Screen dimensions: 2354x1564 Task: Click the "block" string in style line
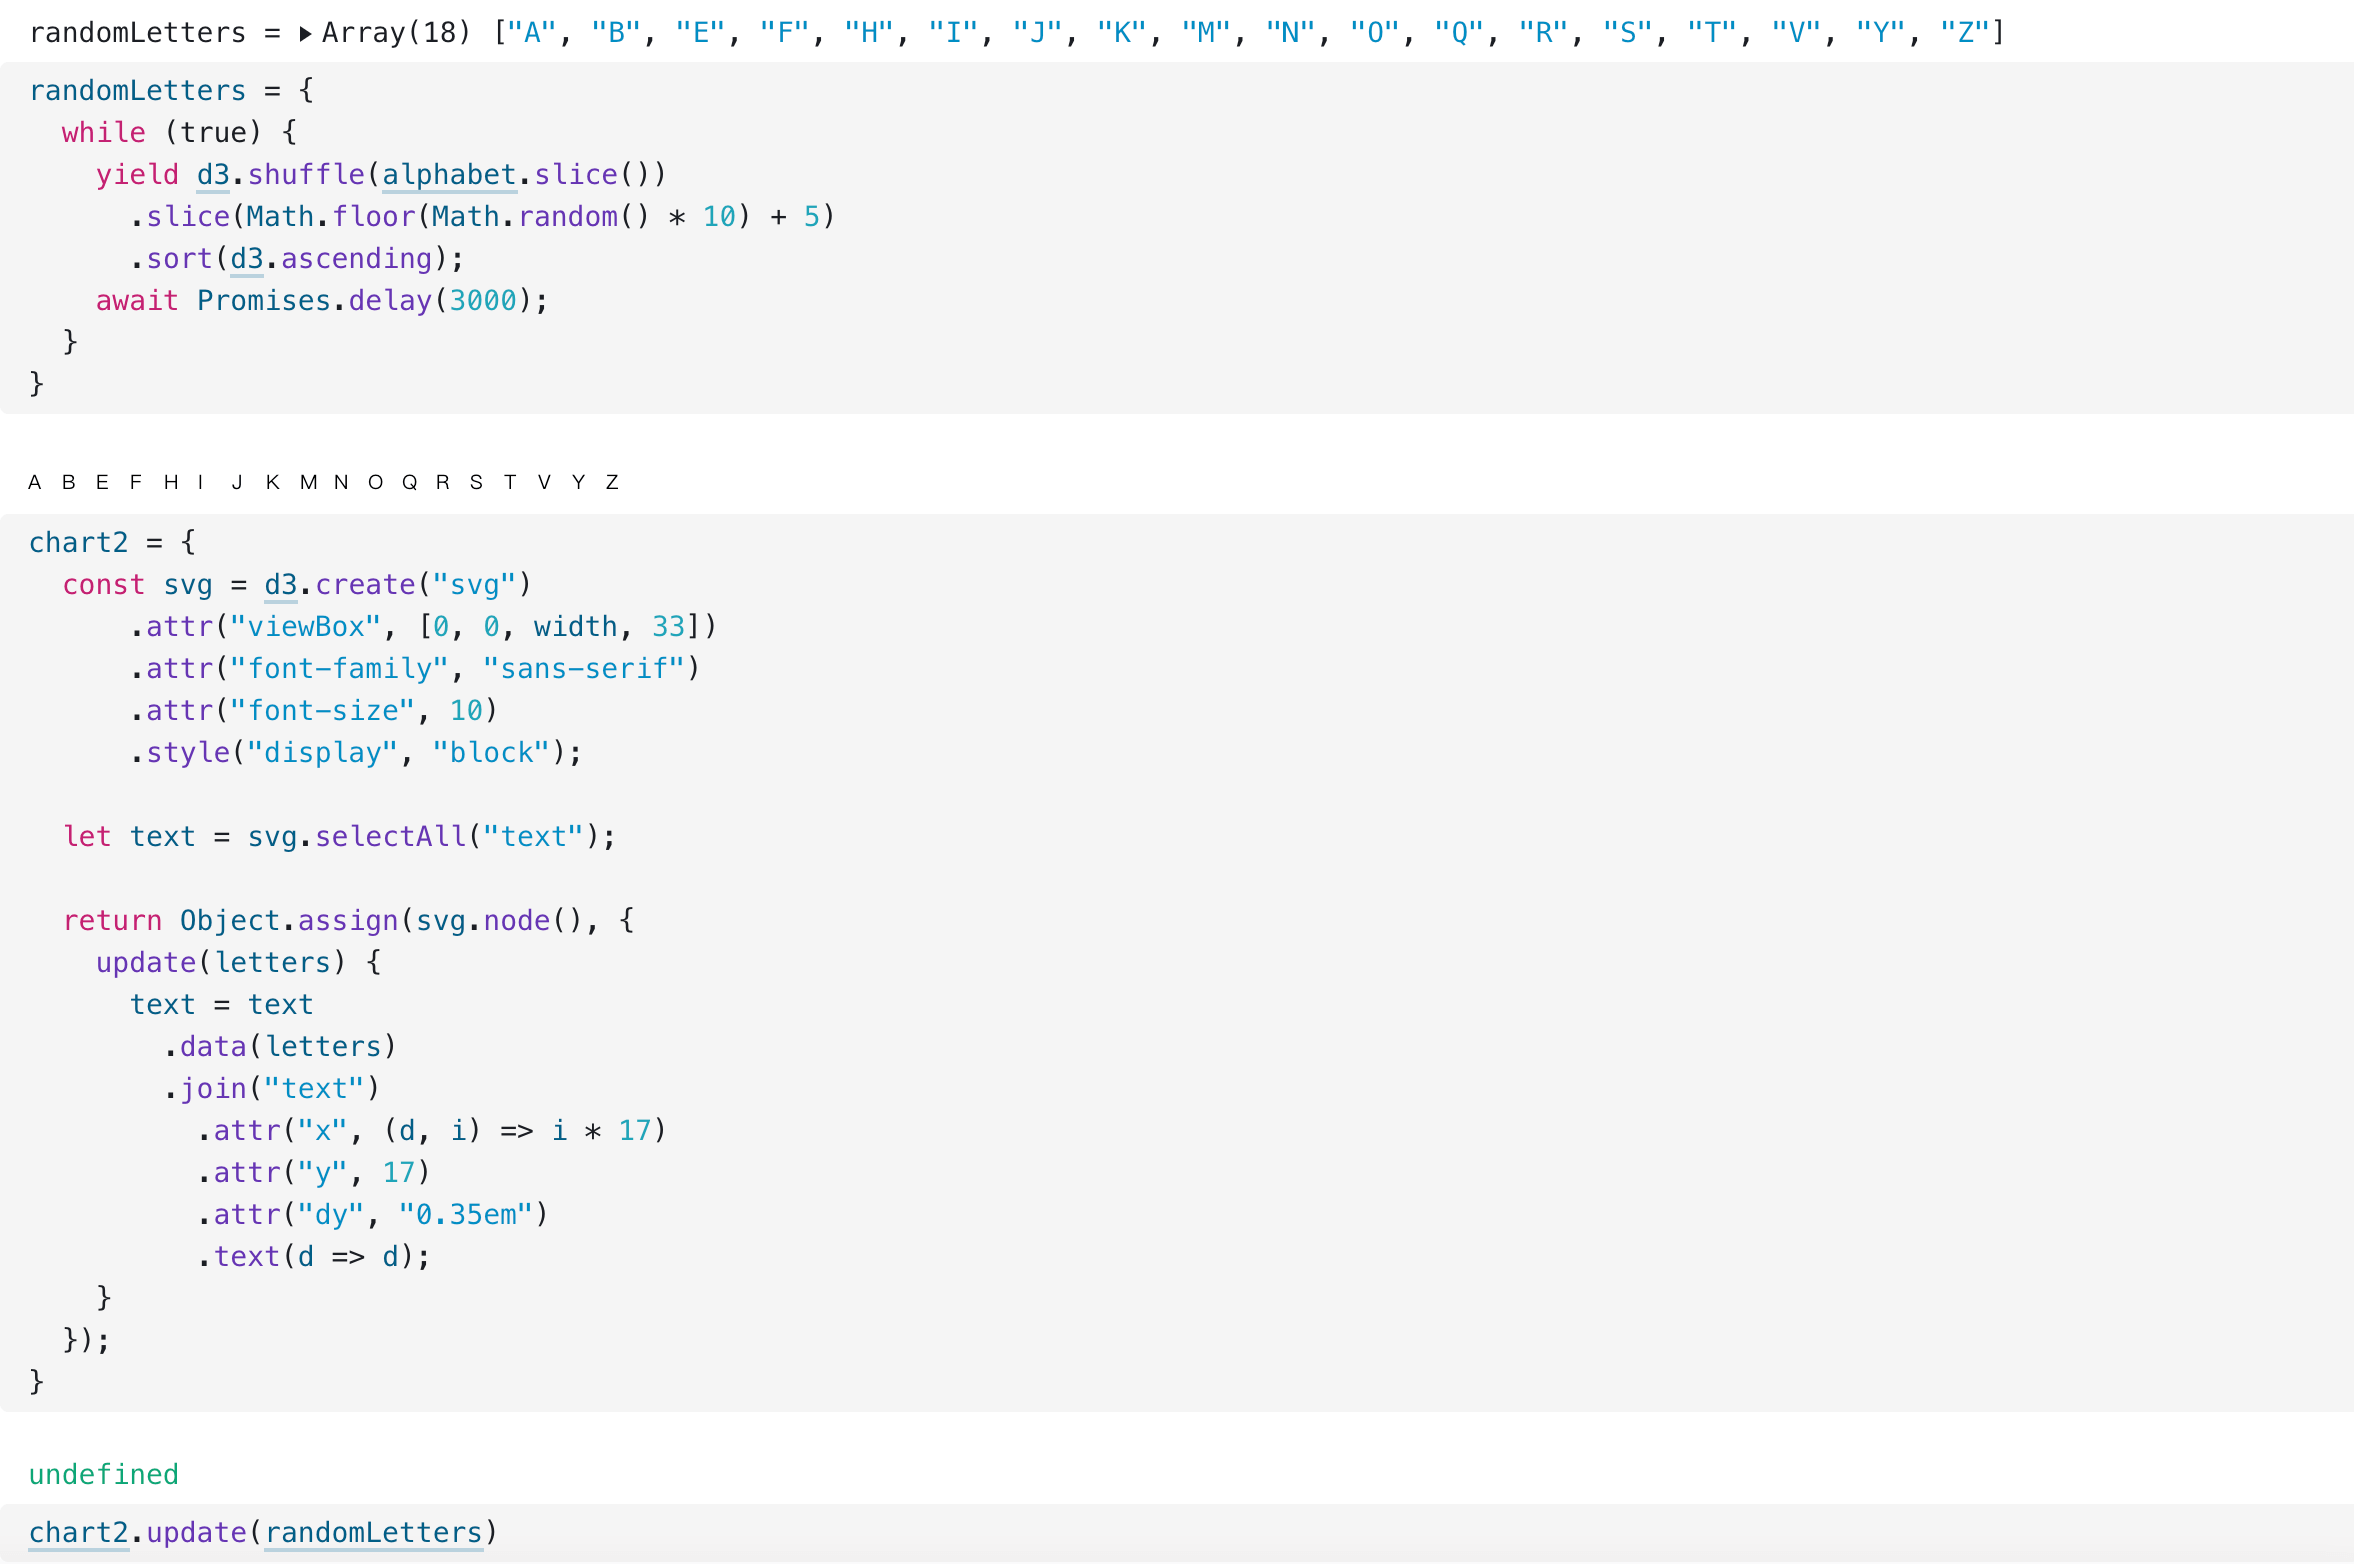491,753
